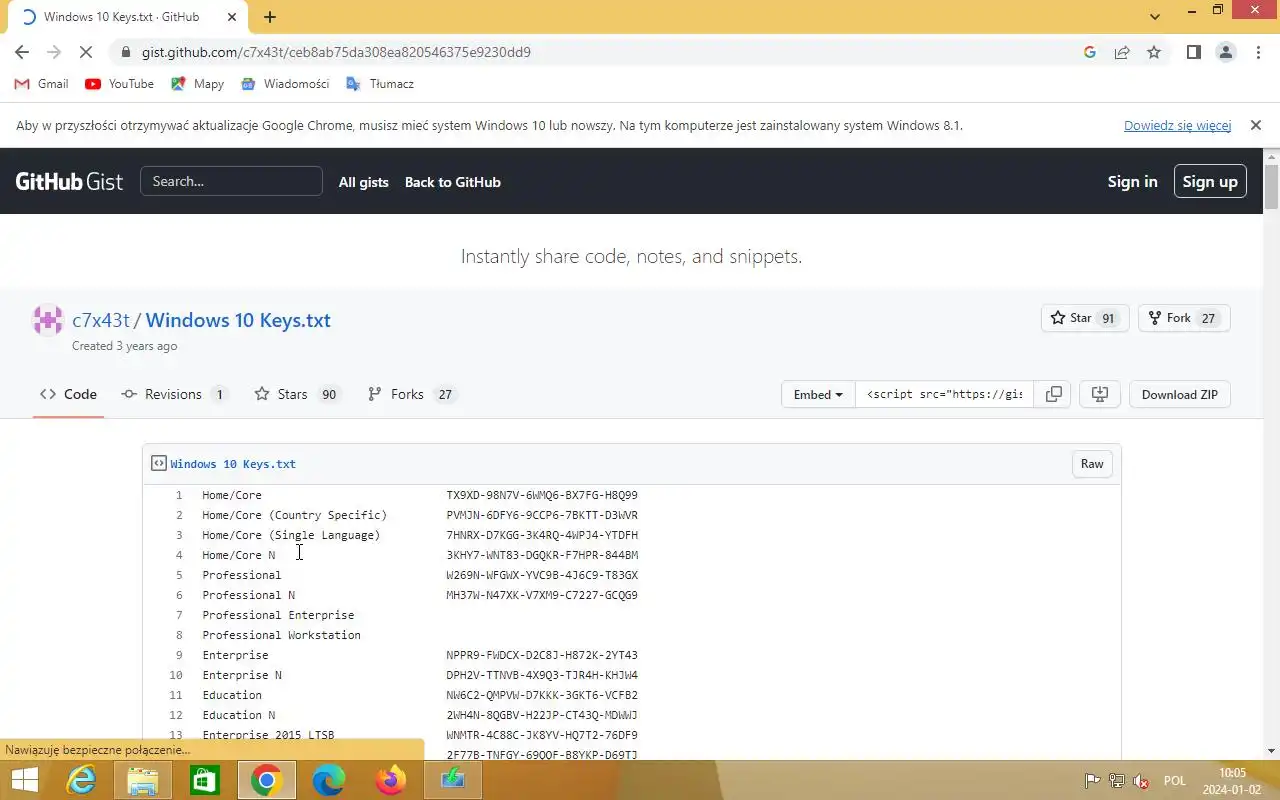Open the Store app from the taskbar
Image resolution: width=1280 pixels, height=800 pixels.
204,780
